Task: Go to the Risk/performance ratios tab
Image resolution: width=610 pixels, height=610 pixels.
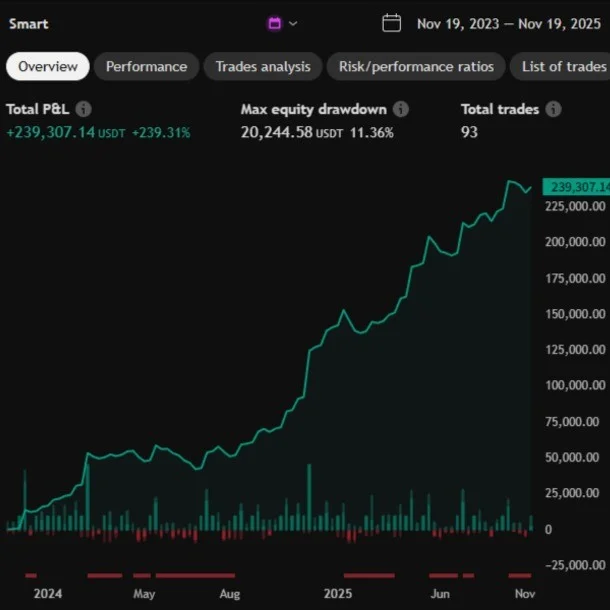Action: point(415,67)
